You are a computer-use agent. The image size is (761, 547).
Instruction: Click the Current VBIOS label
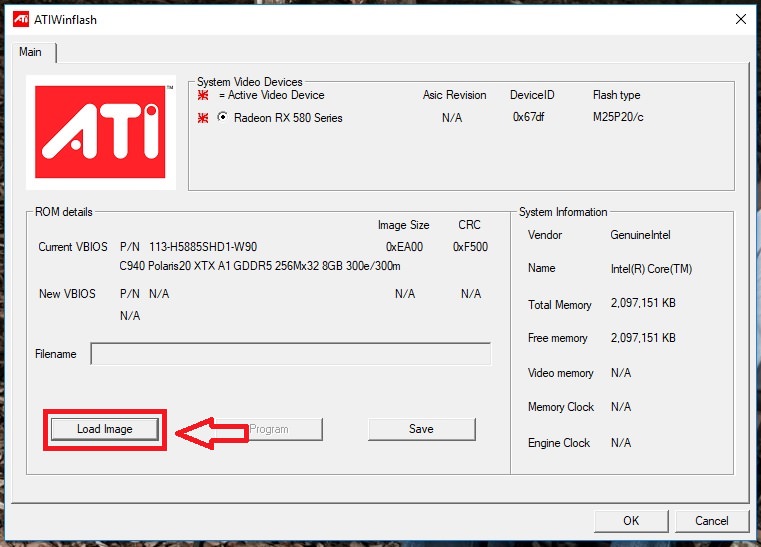(x=73, y=247)
